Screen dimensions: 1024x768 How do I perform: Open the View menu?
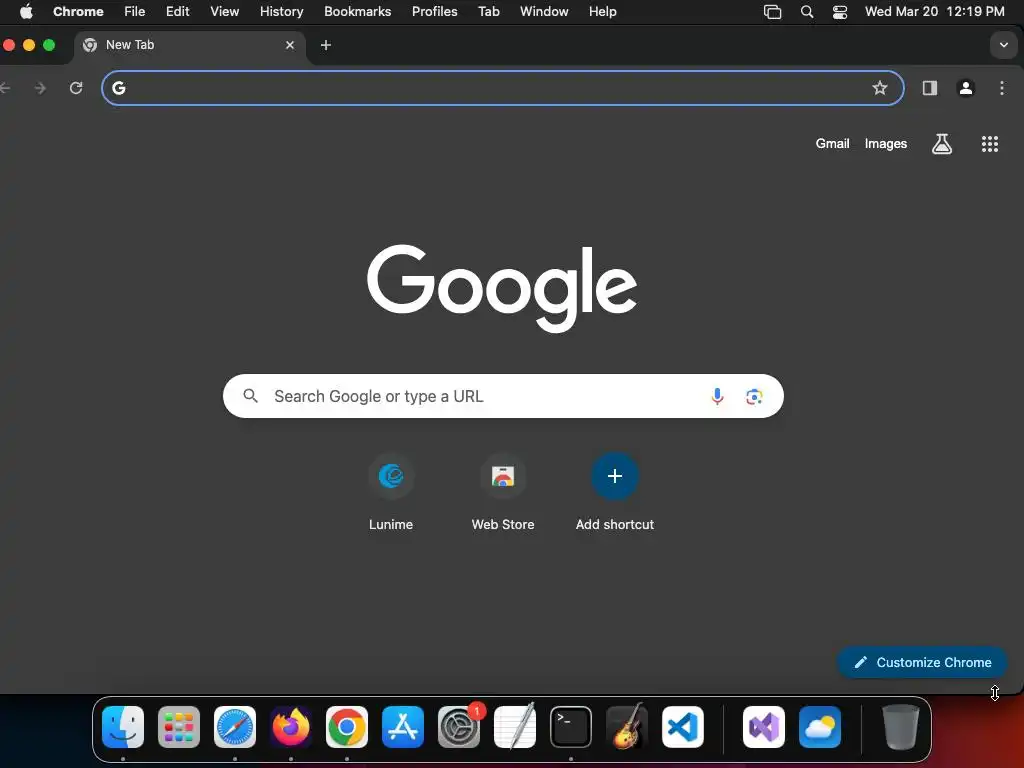[225, 11]
